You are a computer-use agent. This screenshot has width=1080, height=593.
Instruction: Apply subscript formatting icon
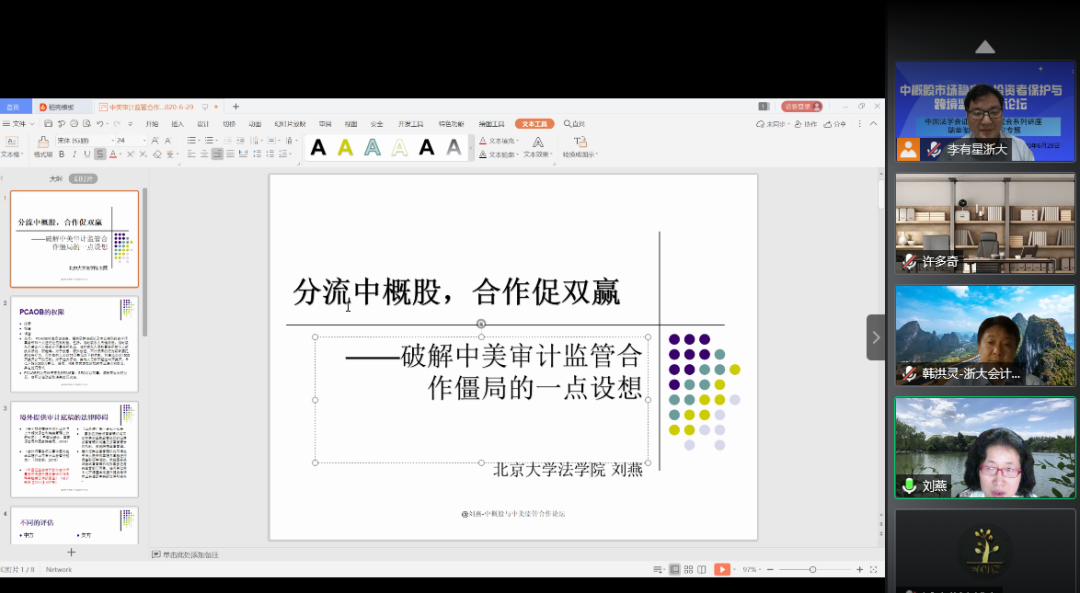point(143,154)
